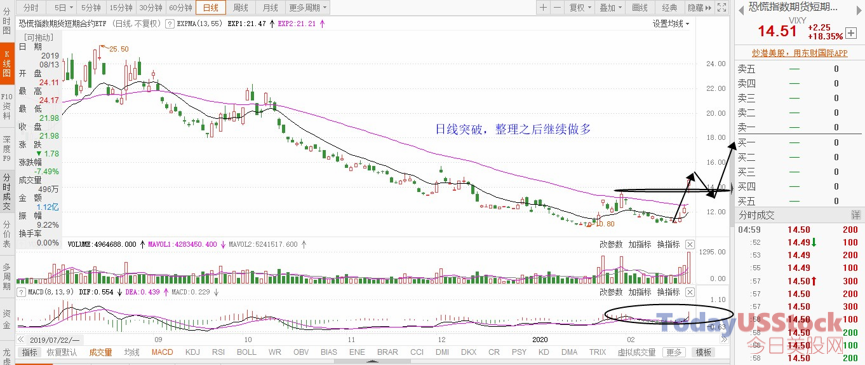Select the 均线 indicator

click(131, 352)
